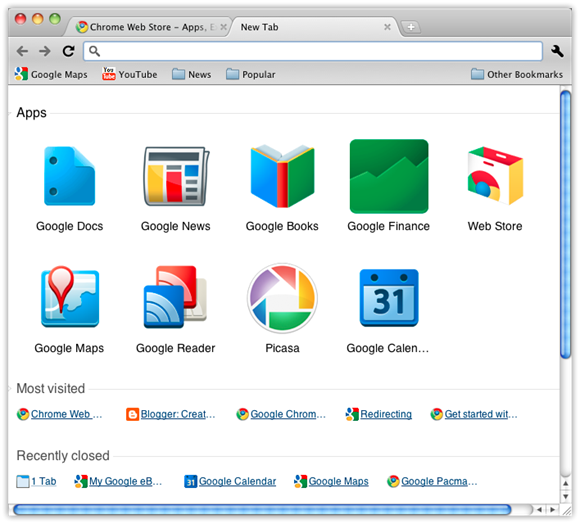Launch the Google News app
This screenshot has height=524, width=580.
(x=176, y=176)
